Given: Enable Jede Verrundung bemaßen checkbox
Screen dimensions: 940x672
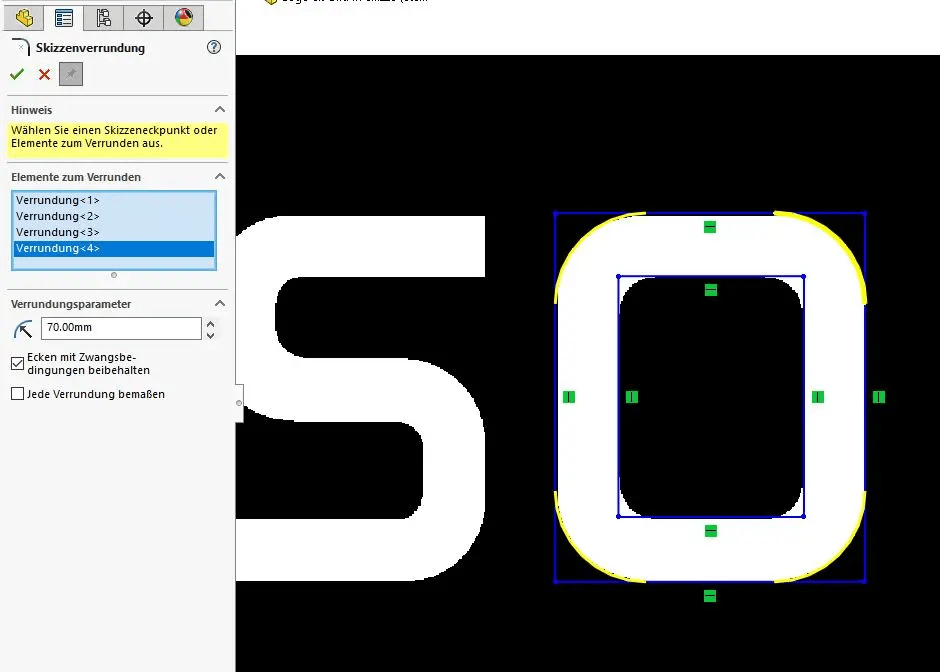Looking at the screenshot, I should (17, 394).
